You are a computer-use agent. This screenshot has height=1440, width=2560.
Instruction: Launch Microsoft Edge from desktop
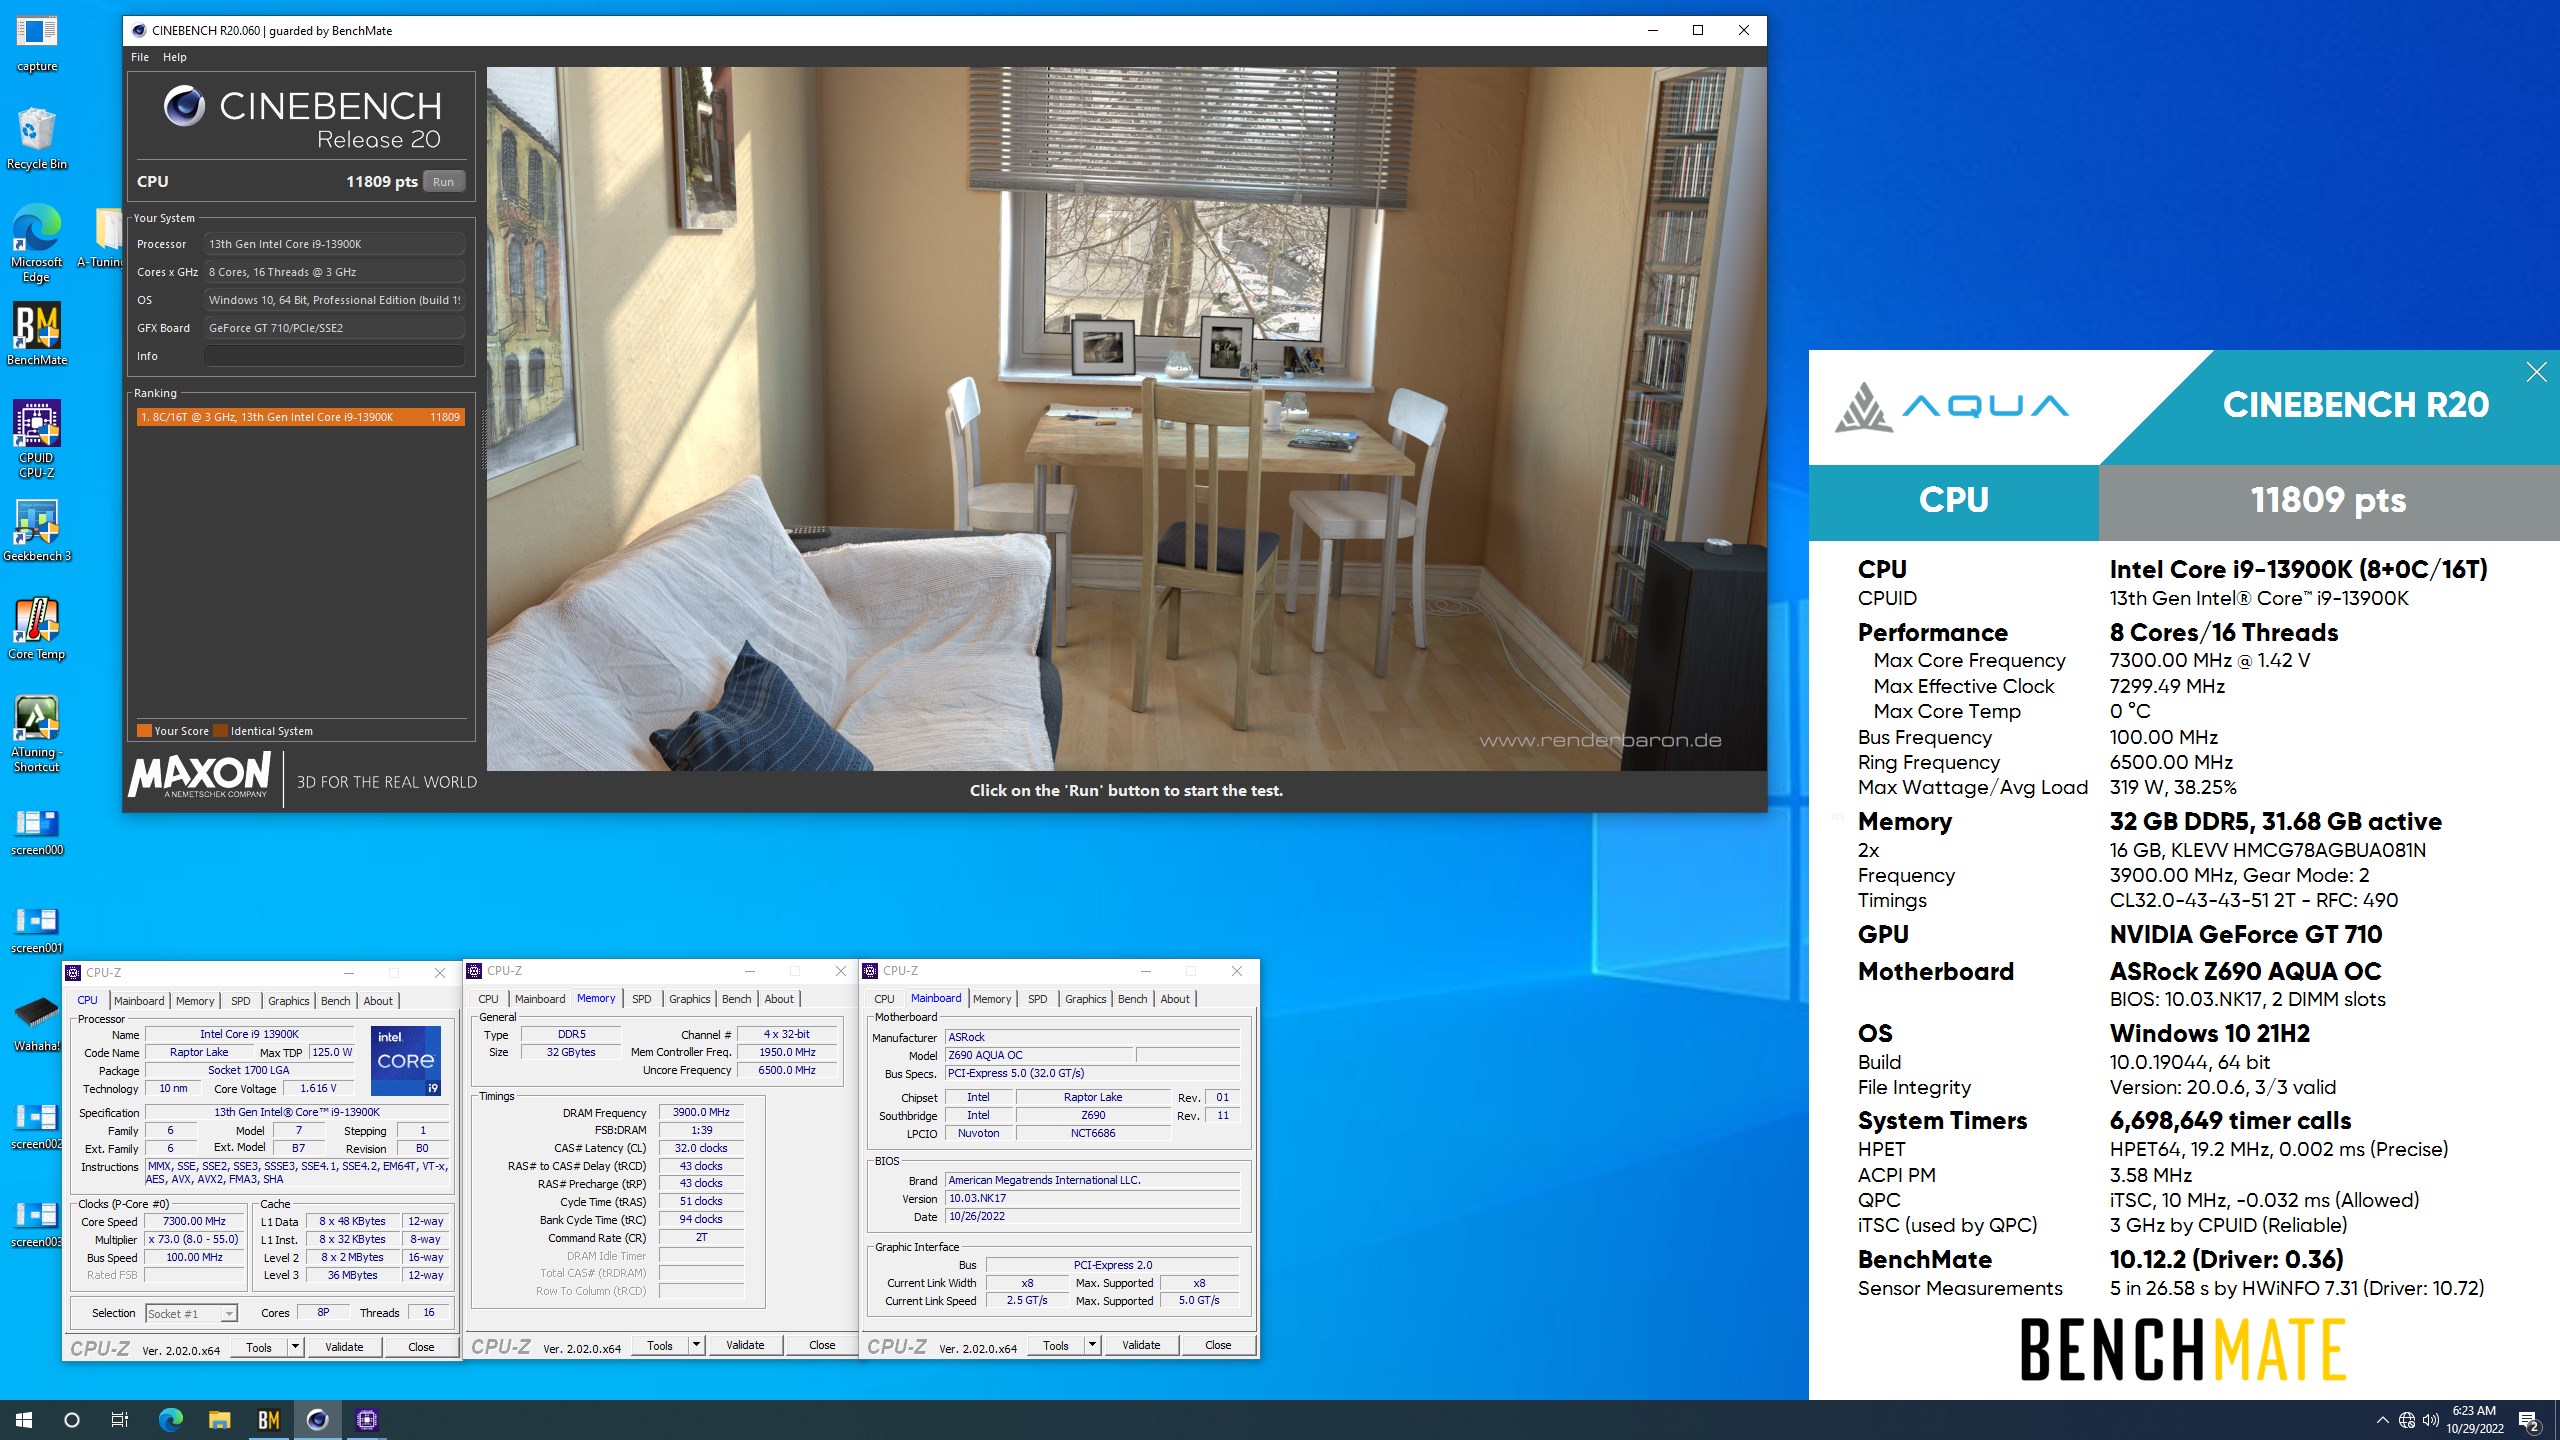pos(37,244)
